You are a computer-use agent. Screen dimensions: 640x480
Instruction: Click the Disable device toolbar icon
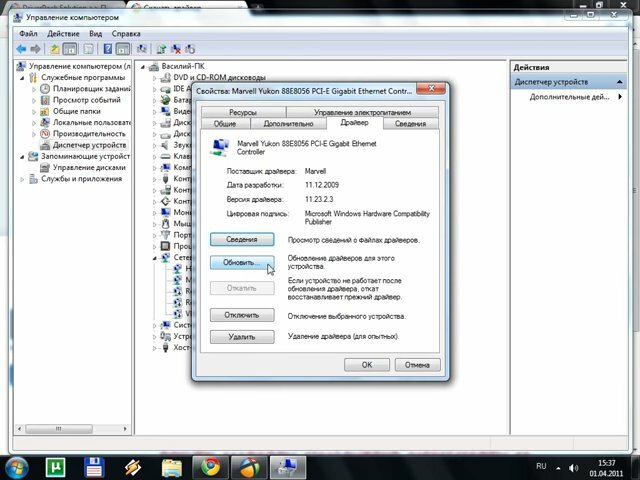point(190,49)
